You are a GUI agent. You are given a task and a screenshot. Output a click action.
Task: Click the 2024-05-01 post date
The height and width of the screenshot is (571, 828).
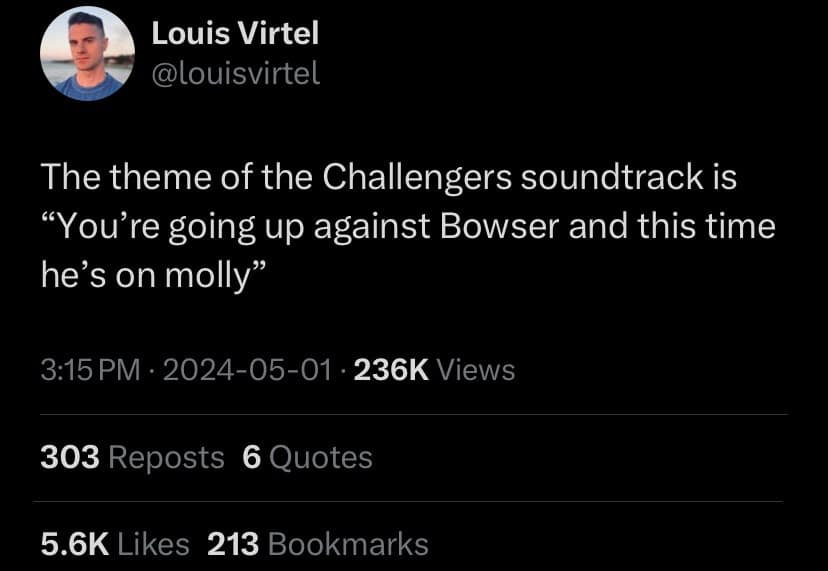pyautogui.click(x=244, y=370)
